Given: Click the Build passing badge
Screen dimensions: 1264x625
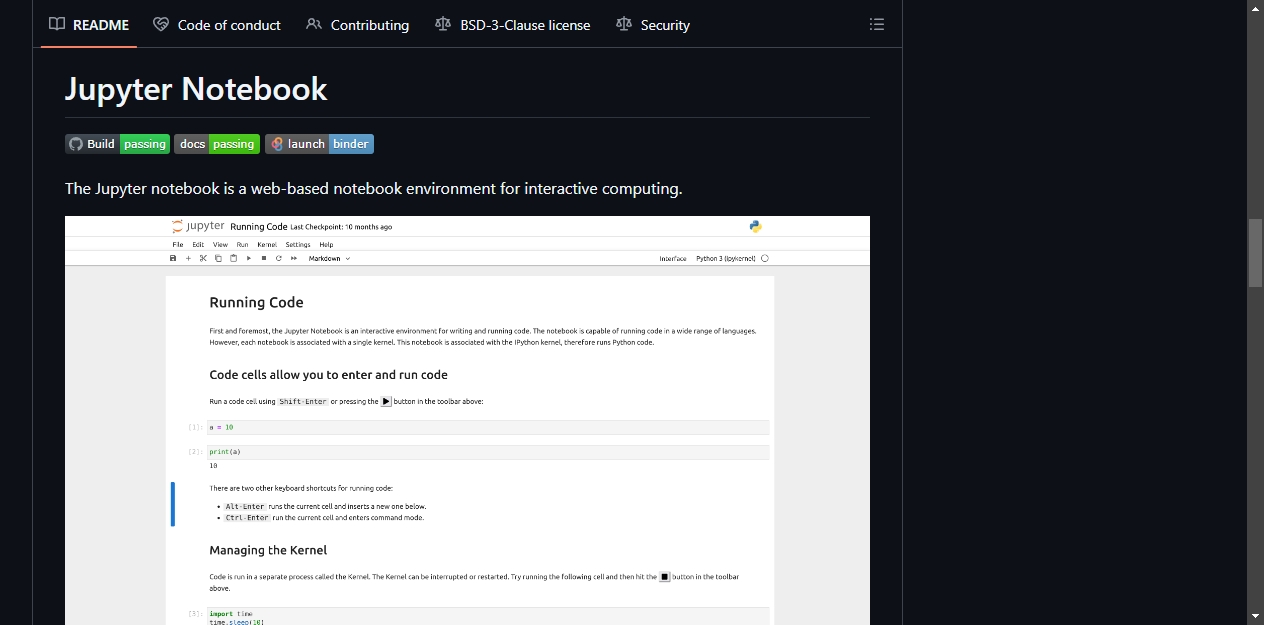Looking at the screenshot, I should click(x=117, y=144).
